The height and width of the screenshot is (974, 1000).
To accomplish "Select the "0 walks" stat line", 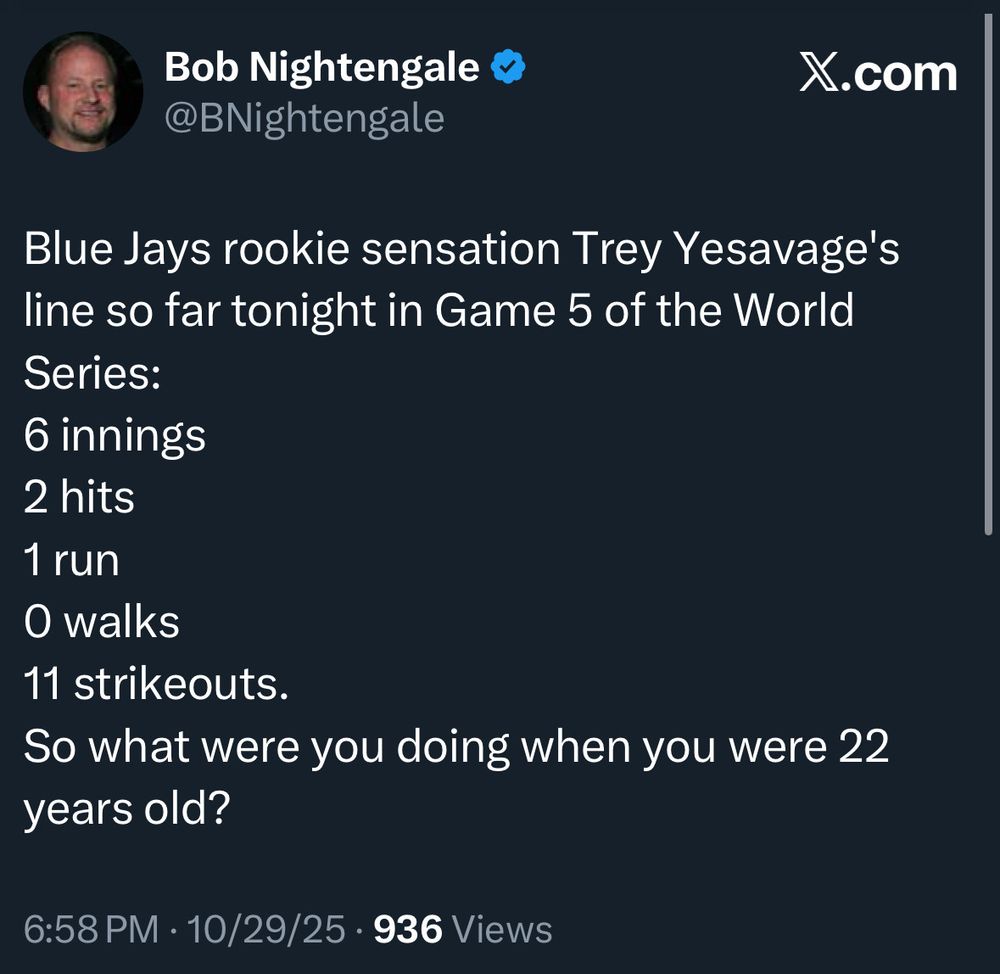I will pos(102,622).
